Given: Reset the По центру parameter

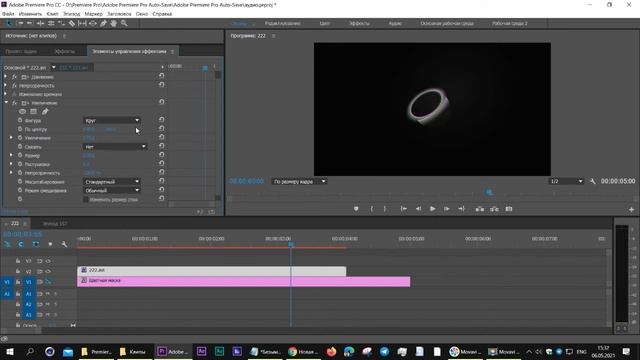Looking at the screenshot, I should pyautogui.click(x=162, y=129).
